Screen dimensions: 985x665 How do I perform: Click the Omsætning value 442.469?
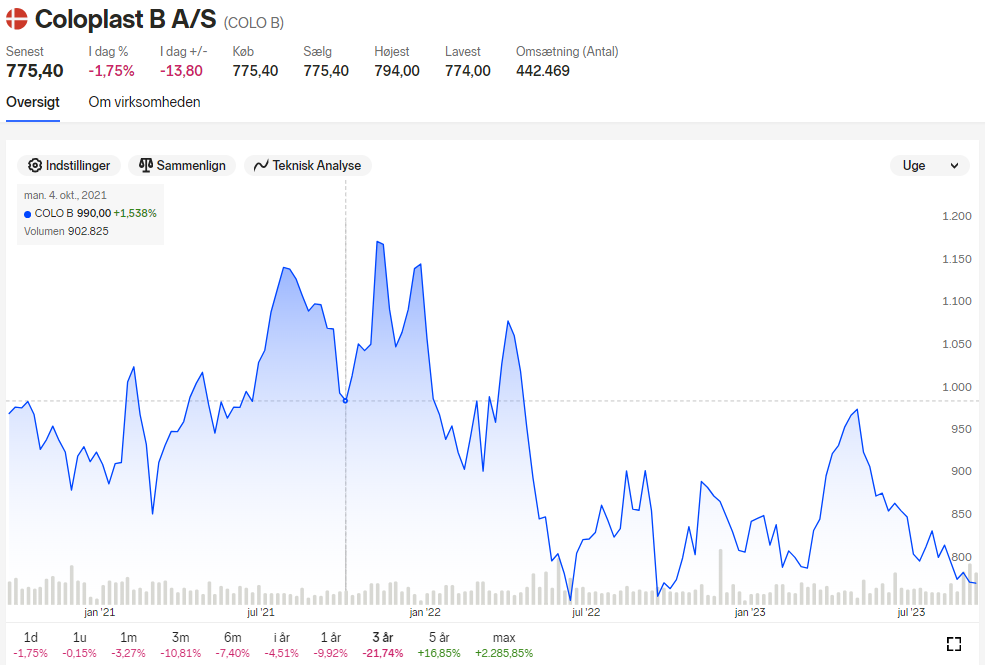point(543,71)
